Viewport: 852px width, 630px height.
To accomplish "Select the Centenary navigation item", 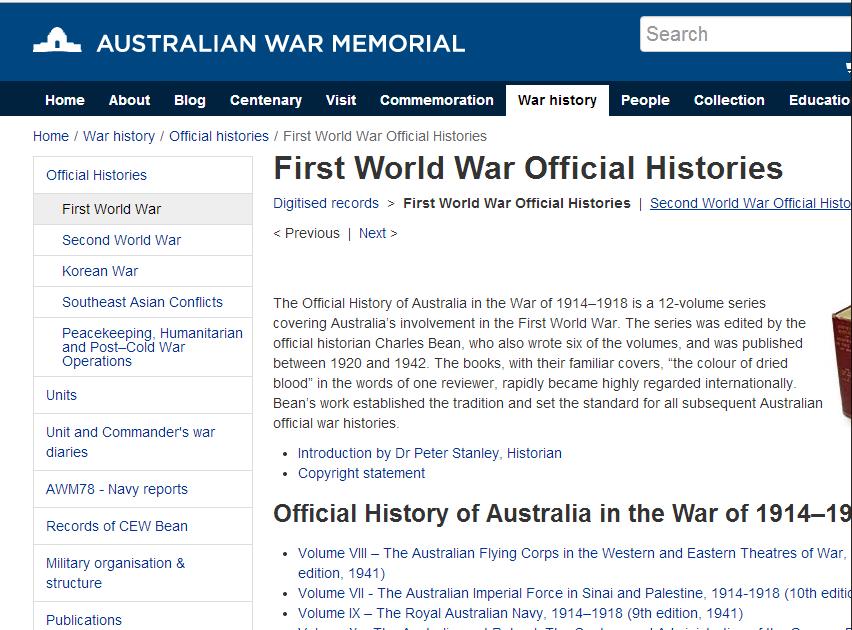I will point(266,100).
